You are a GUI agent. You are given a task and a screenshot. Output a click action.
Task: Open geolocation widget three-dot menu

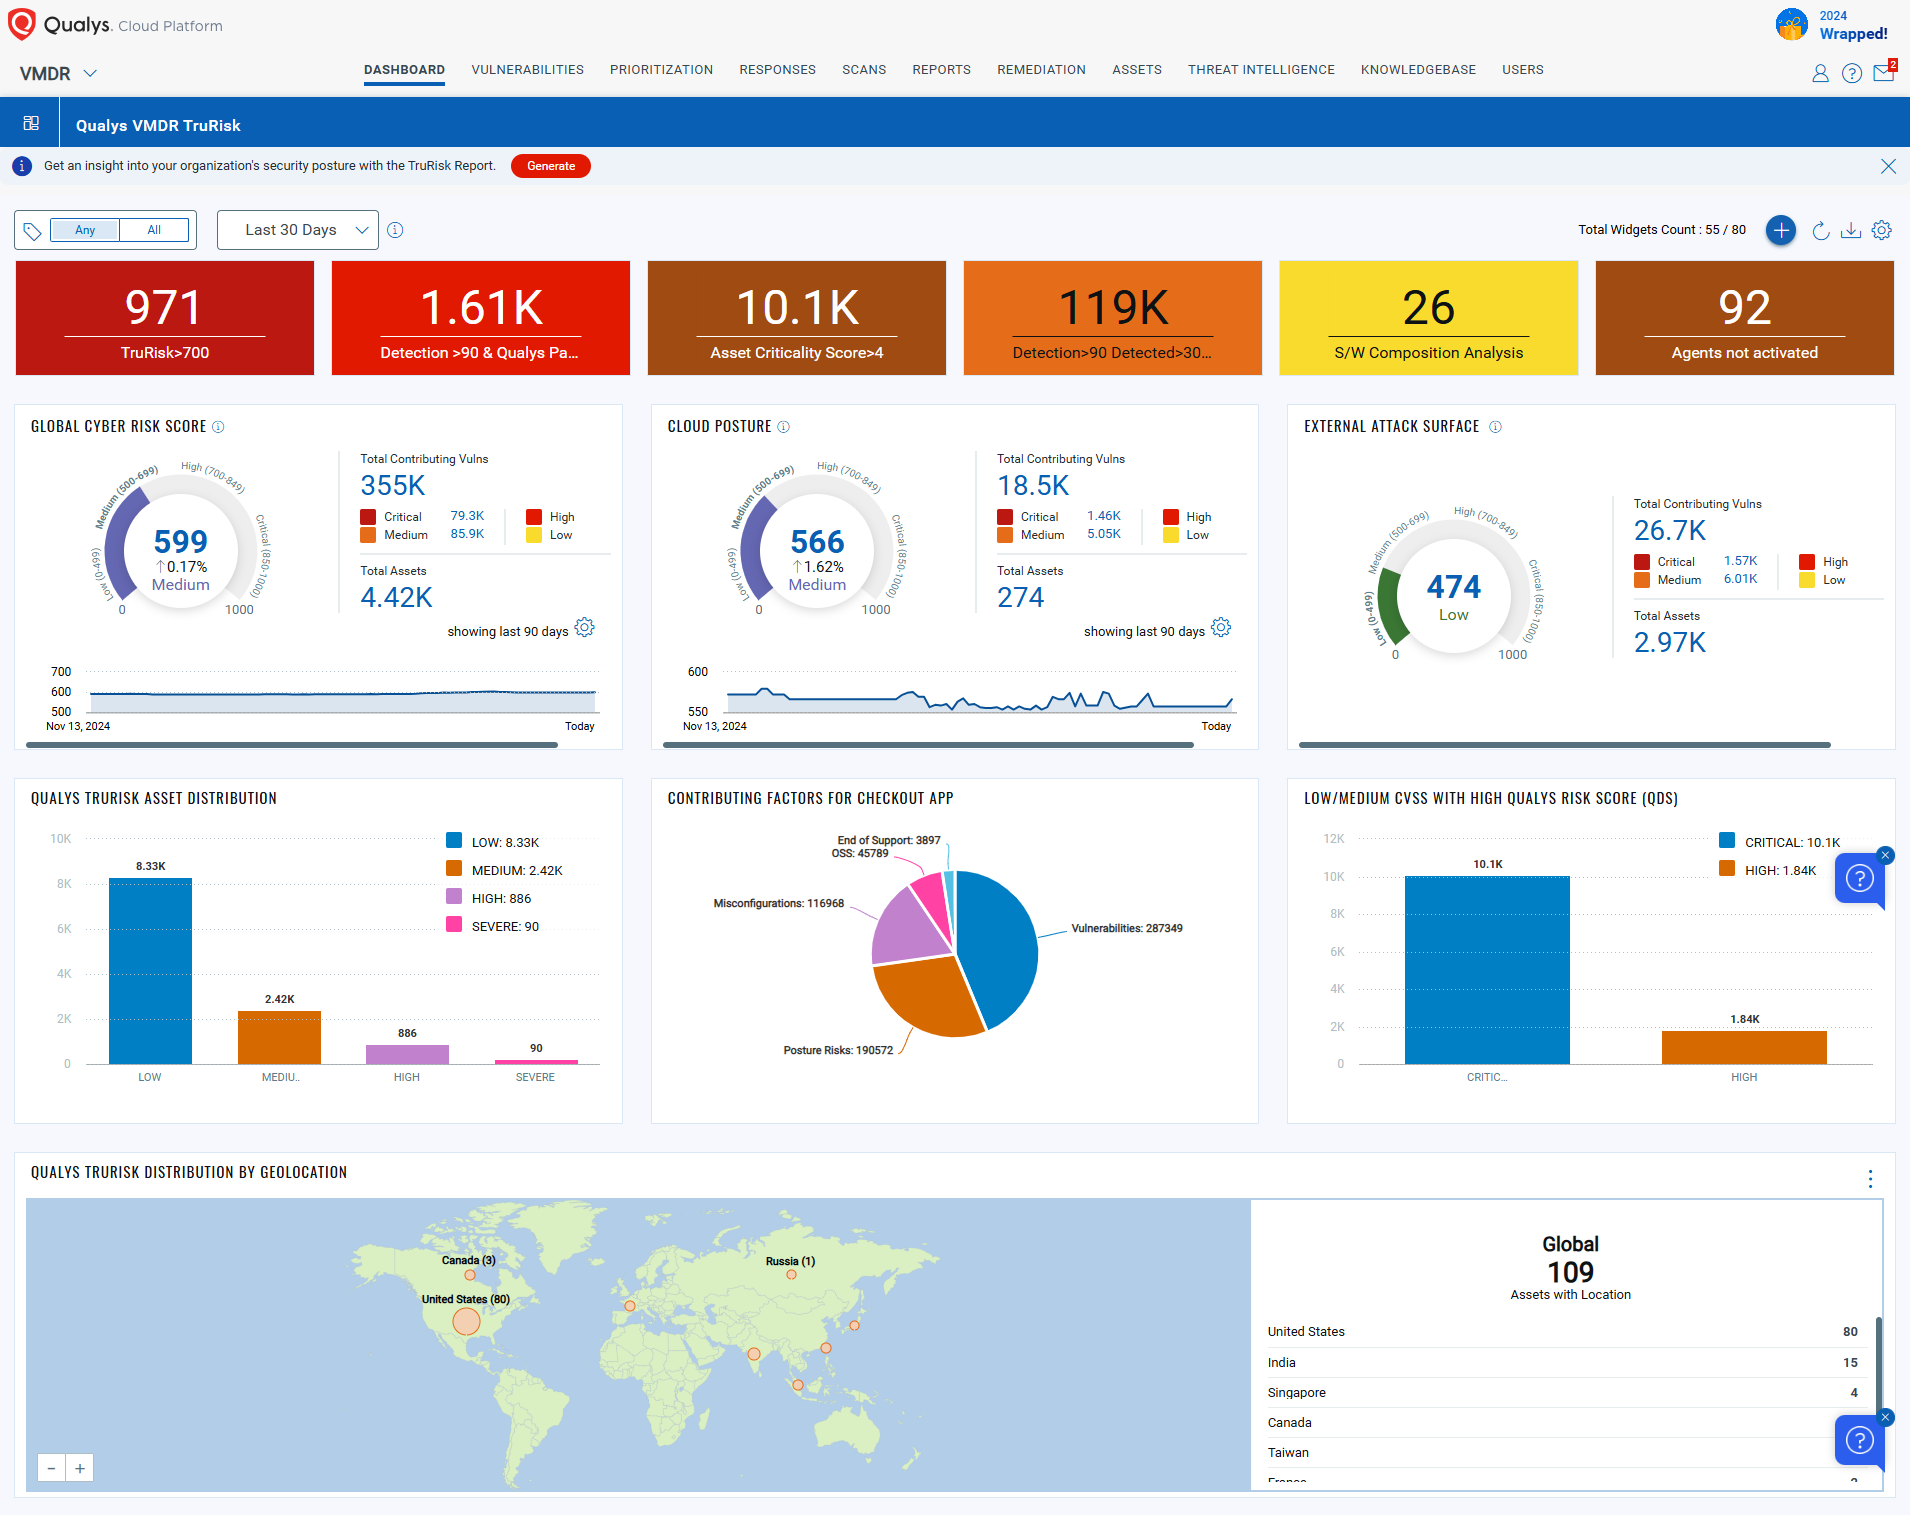point(1870,1179)
